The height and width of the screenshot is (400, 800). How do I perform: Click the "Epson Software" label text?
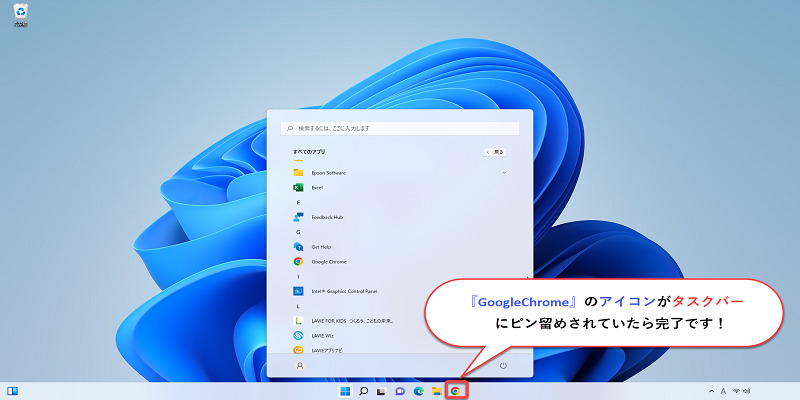pos(329,173)
